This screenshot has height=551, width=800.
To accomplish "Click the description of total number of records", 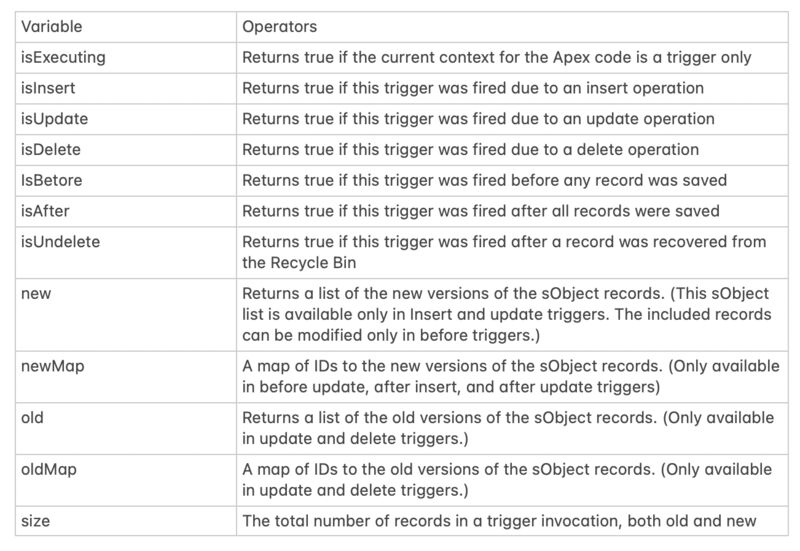I will click(x=499, y=521).
